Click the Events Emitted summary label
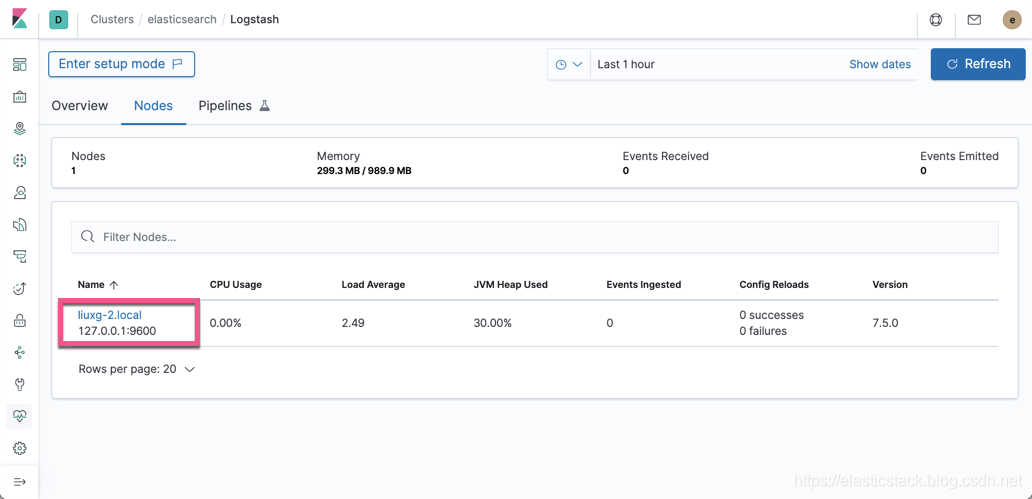1032x499 pixels. (x=960, y=156)
